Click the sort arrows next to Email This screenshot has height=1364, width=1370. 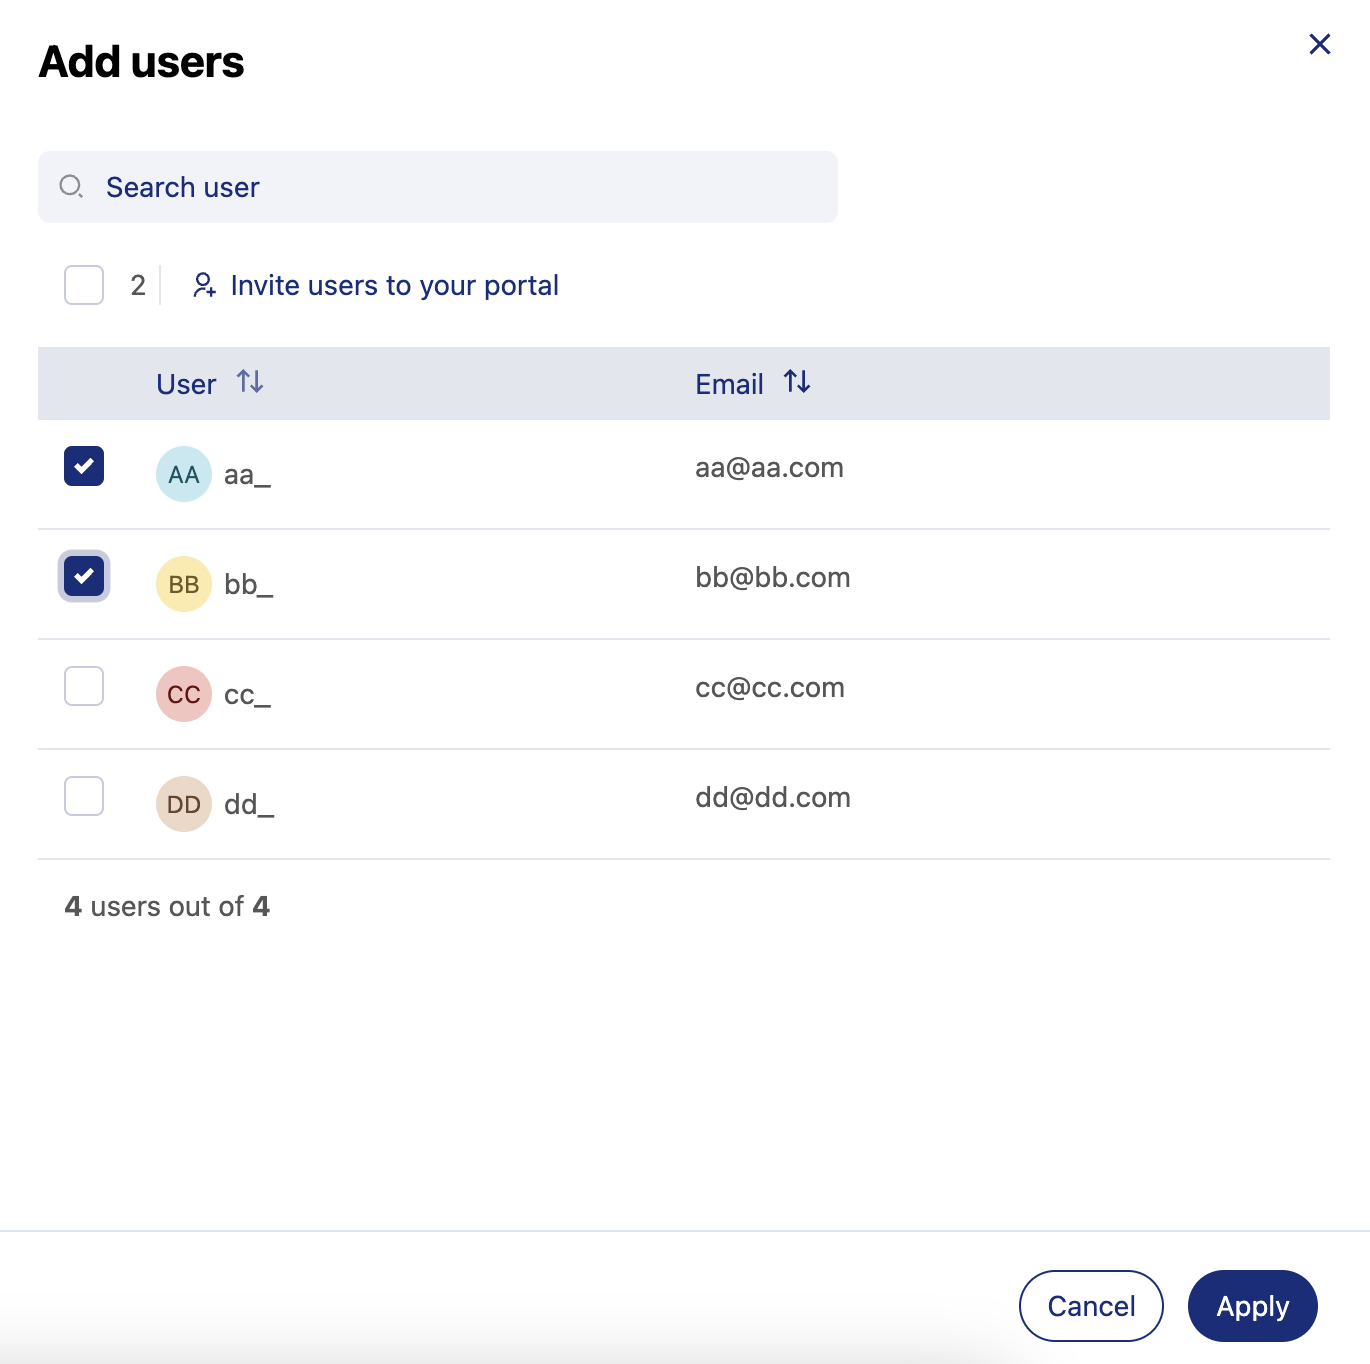[797, 382]
